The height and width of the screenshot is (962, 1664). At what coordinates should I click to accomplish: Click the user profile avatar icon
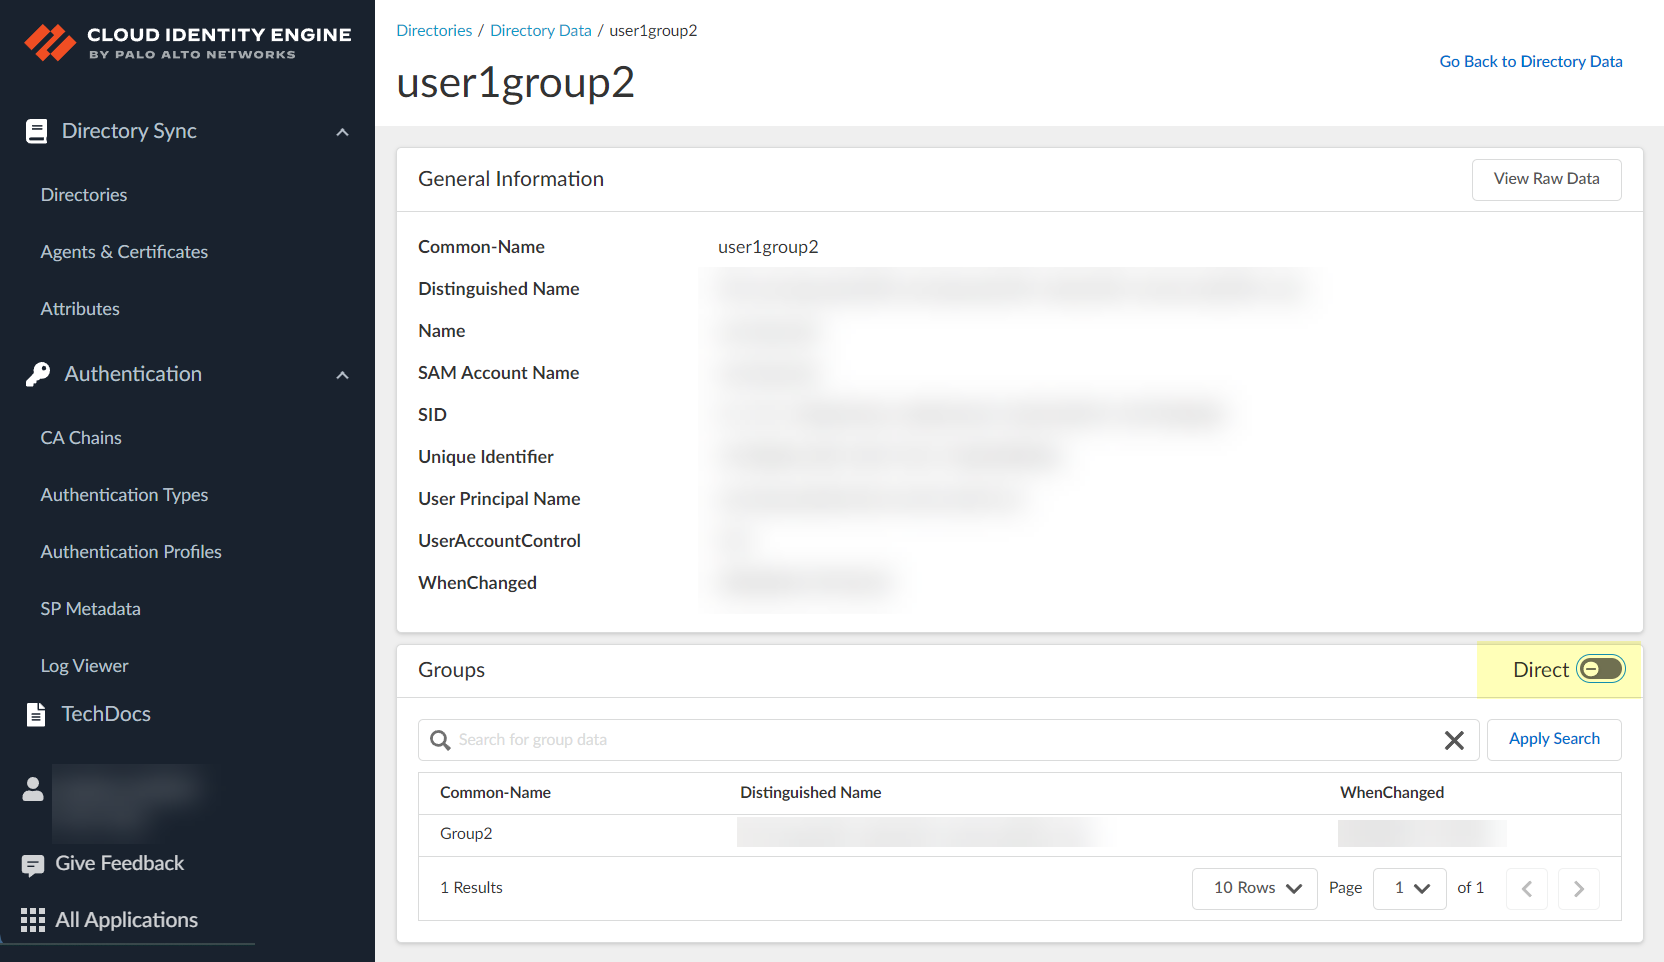[x=33, y=789]
